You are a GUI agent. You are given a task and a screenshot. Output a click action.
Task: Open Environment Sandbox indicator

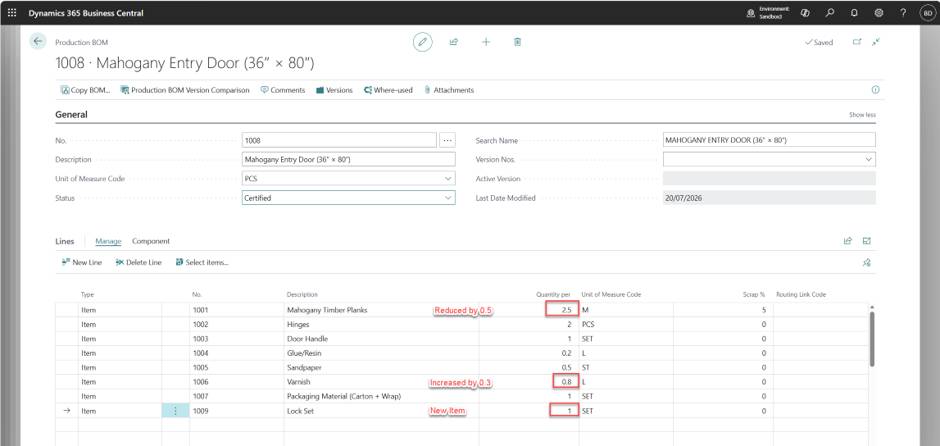pos(768,13)
